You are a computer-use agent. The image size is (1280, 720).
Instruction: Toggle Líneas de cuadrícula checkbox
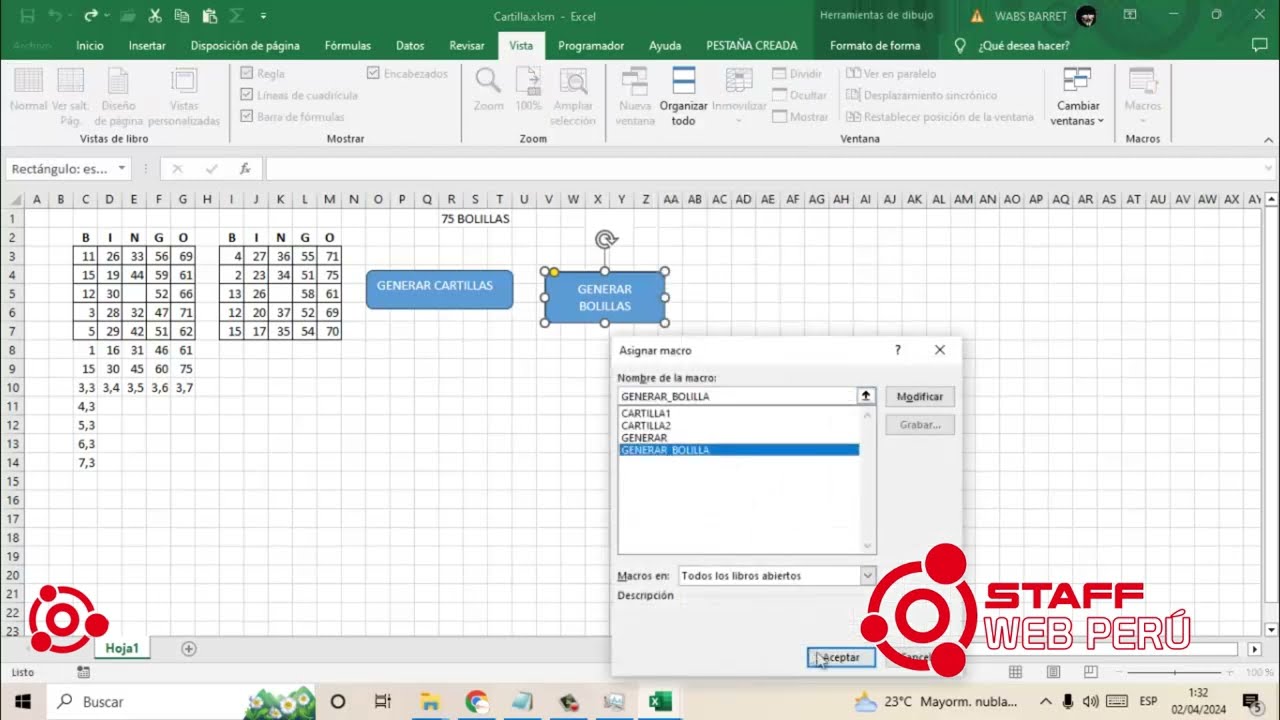pyautogui.click(x=247, y=95)
